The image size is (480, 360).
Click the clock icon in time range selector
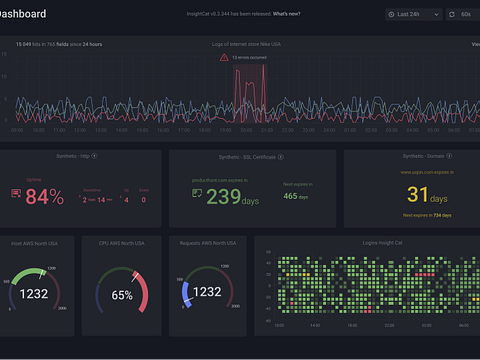[391, 14]
